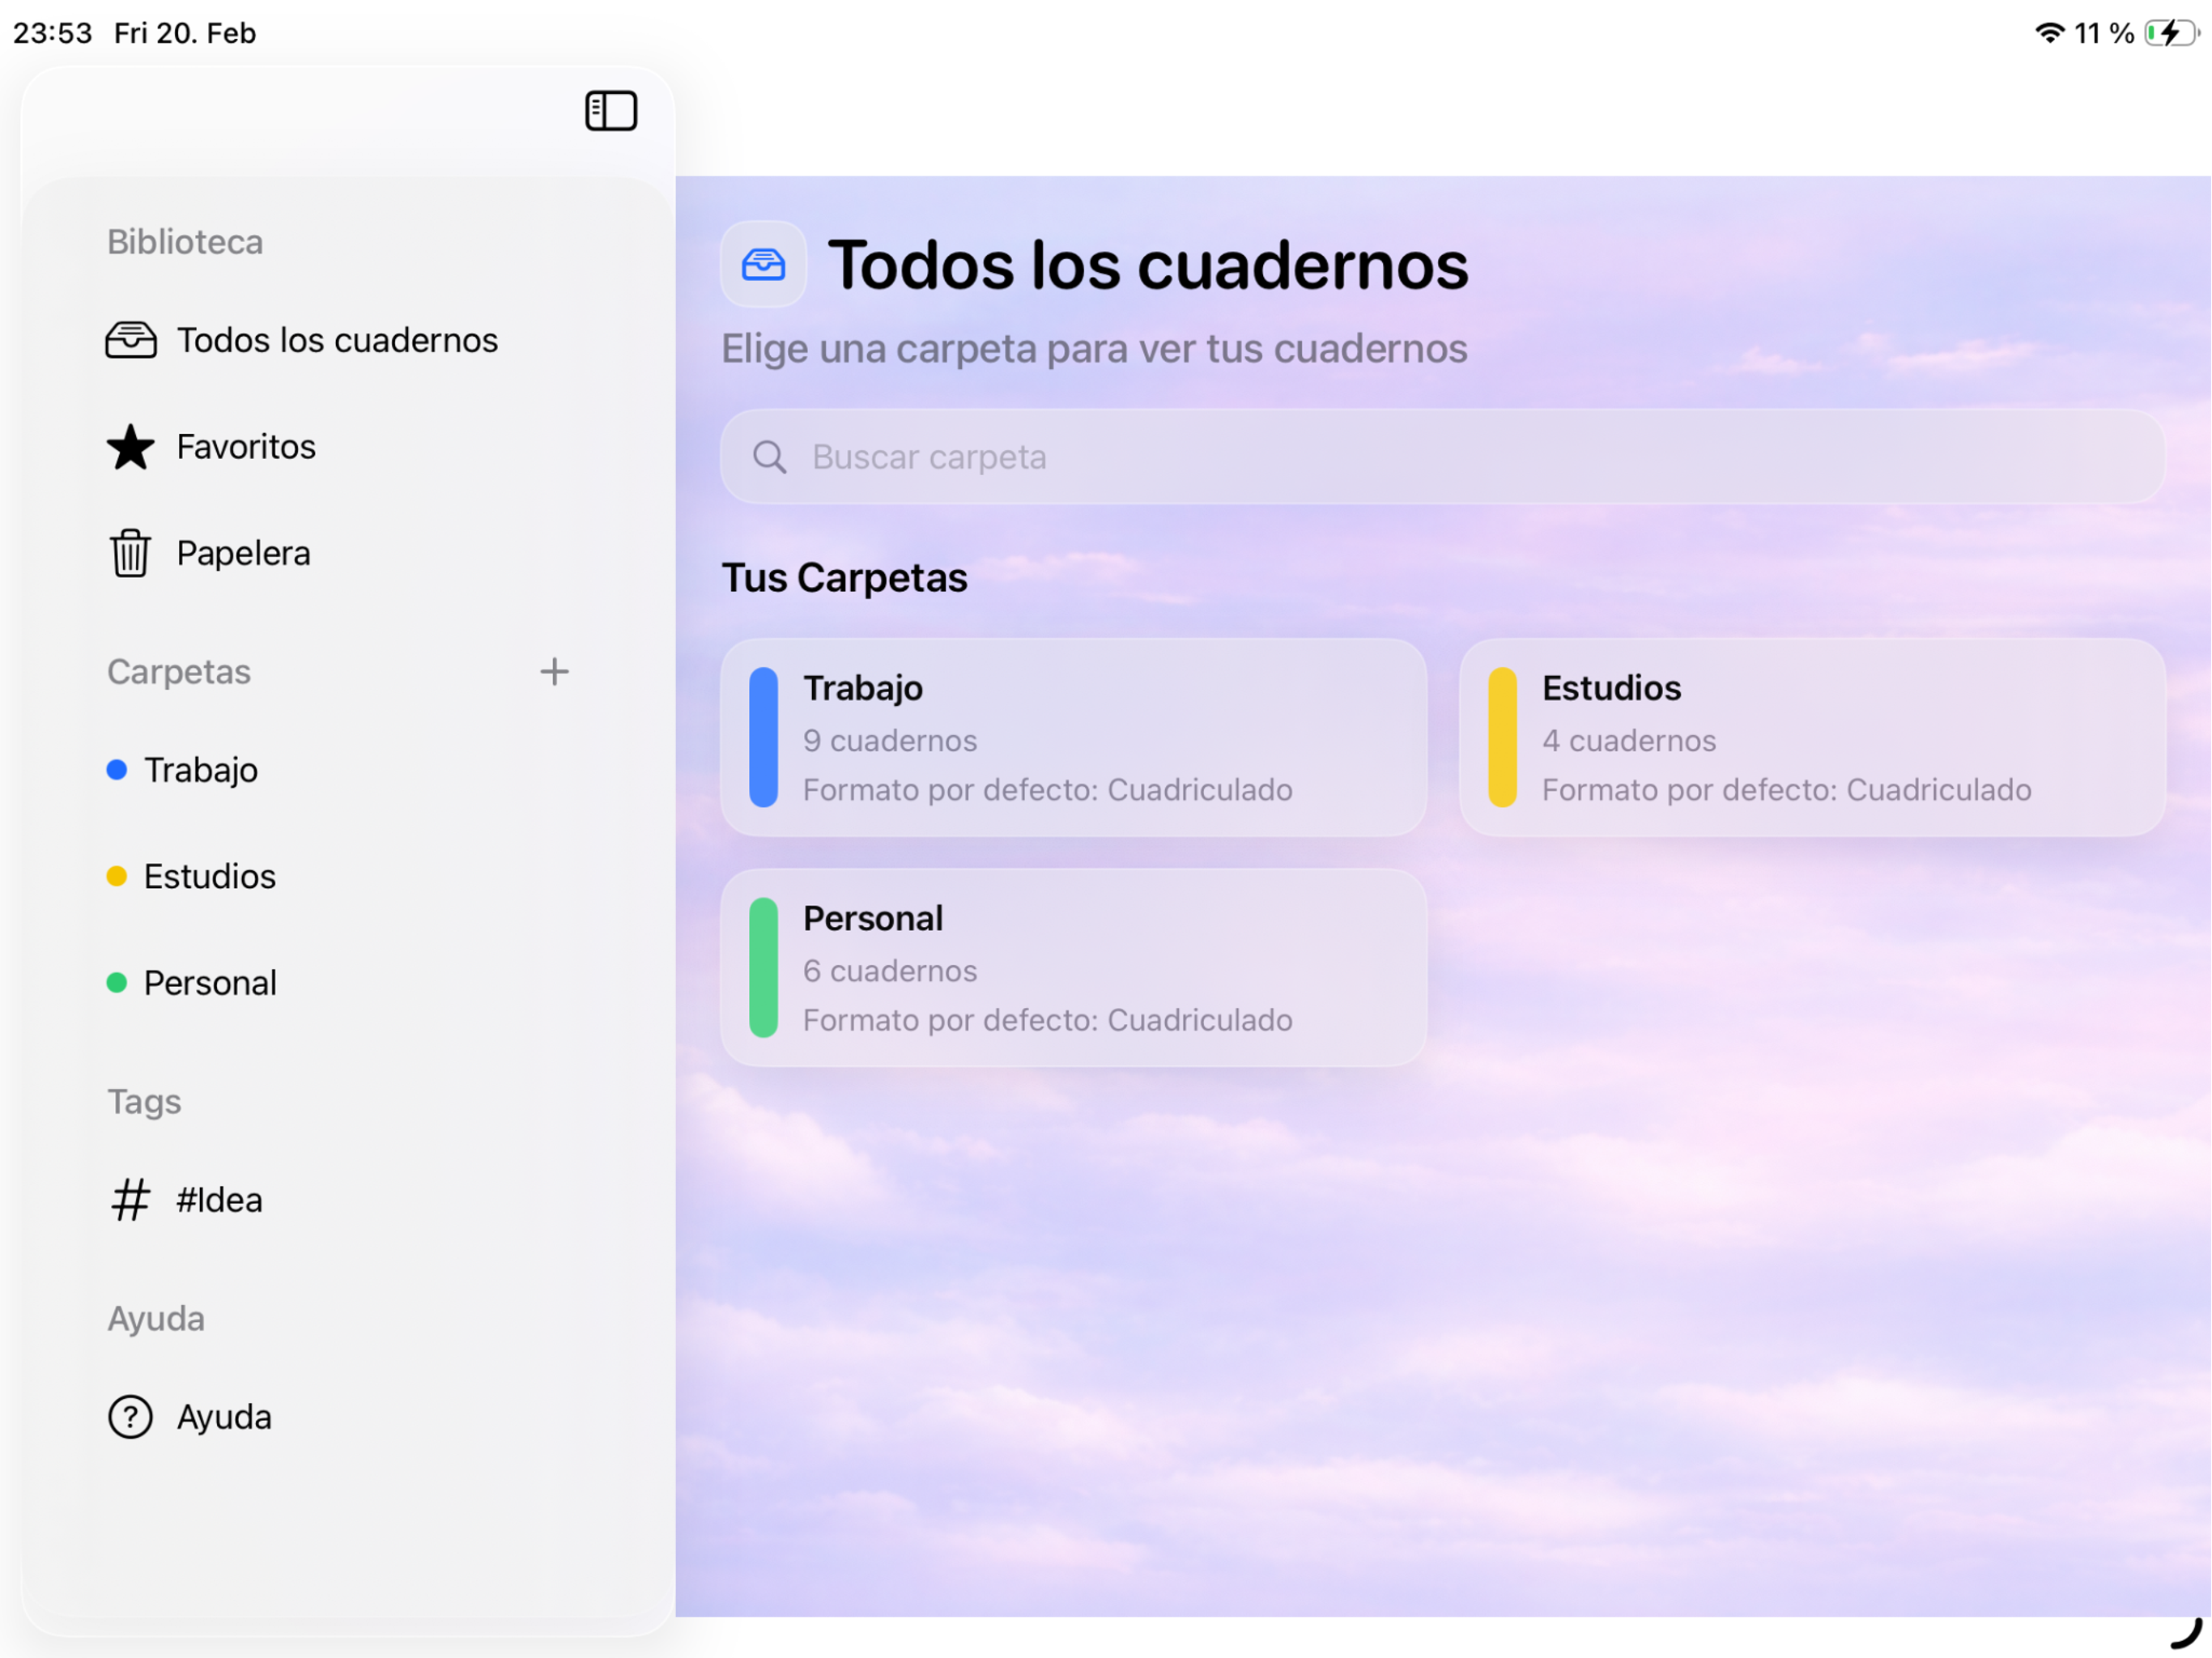Click the magnifier icon in the search bar
Image resolution: width=2212 pixels, height=1658 pixels.
(769, 457)
